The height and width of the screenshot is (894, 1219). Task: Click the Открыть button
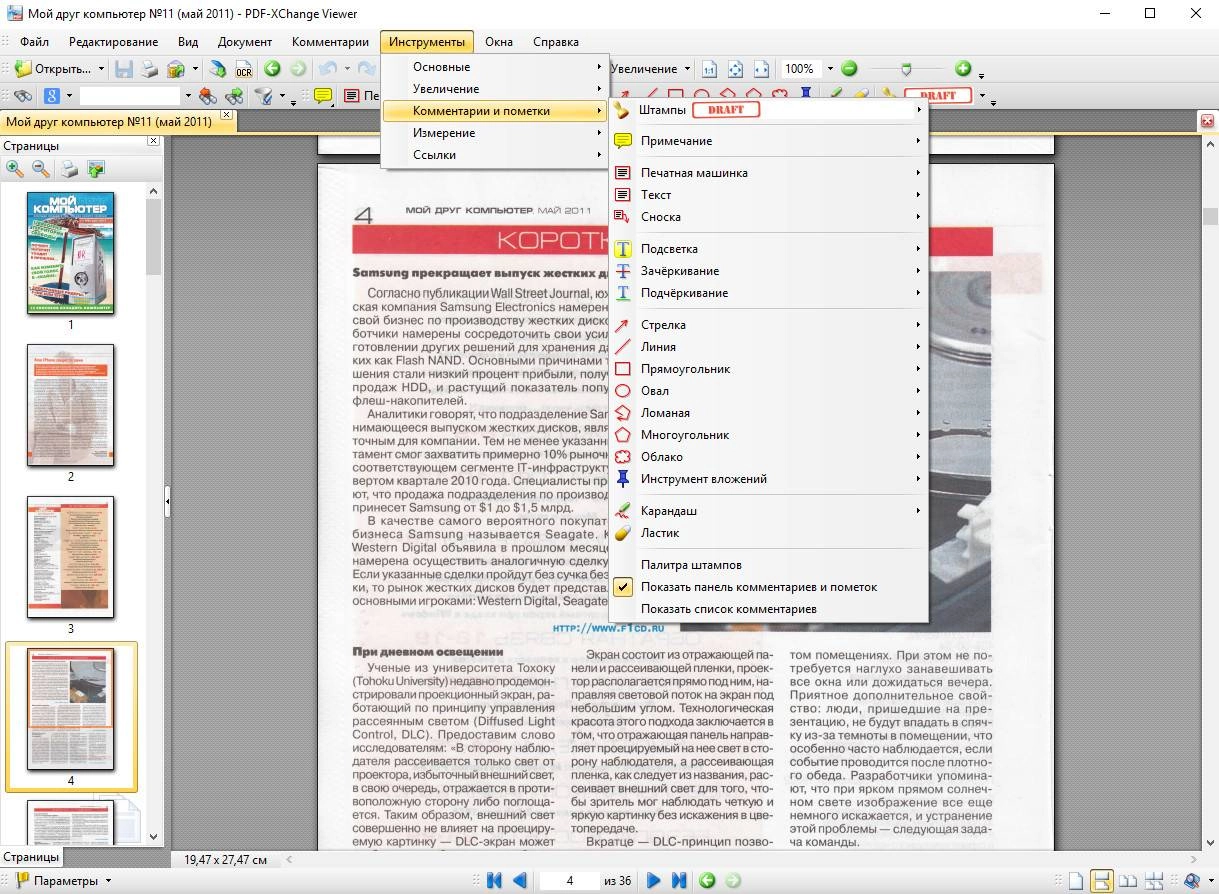53,69
